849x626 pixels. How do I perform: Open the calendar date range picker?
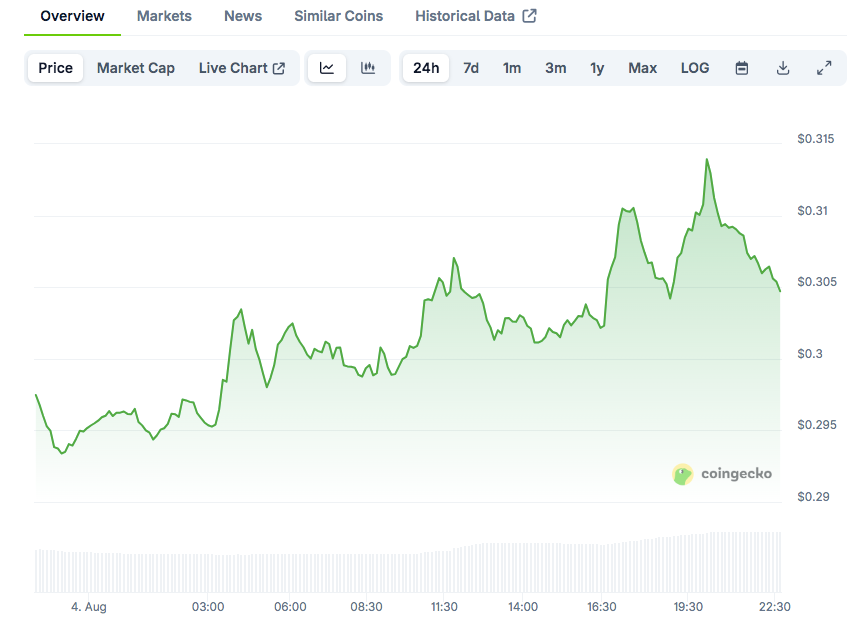coord(742,68)
